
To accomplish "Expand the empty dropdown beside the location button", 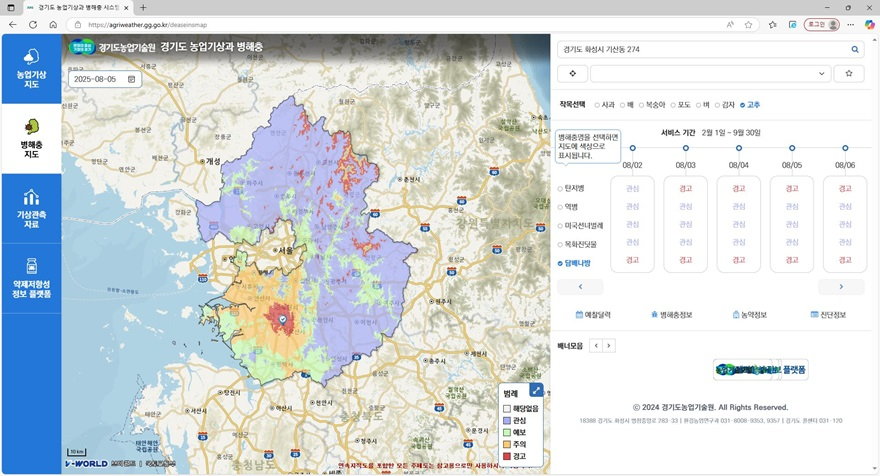I will (711, 74).
